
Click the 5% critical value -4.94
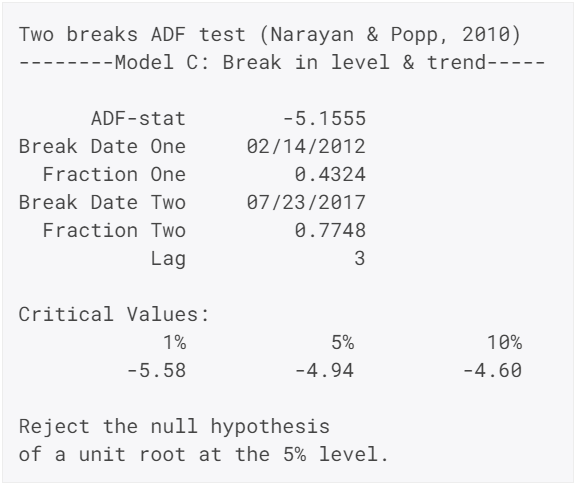(324, 371)
